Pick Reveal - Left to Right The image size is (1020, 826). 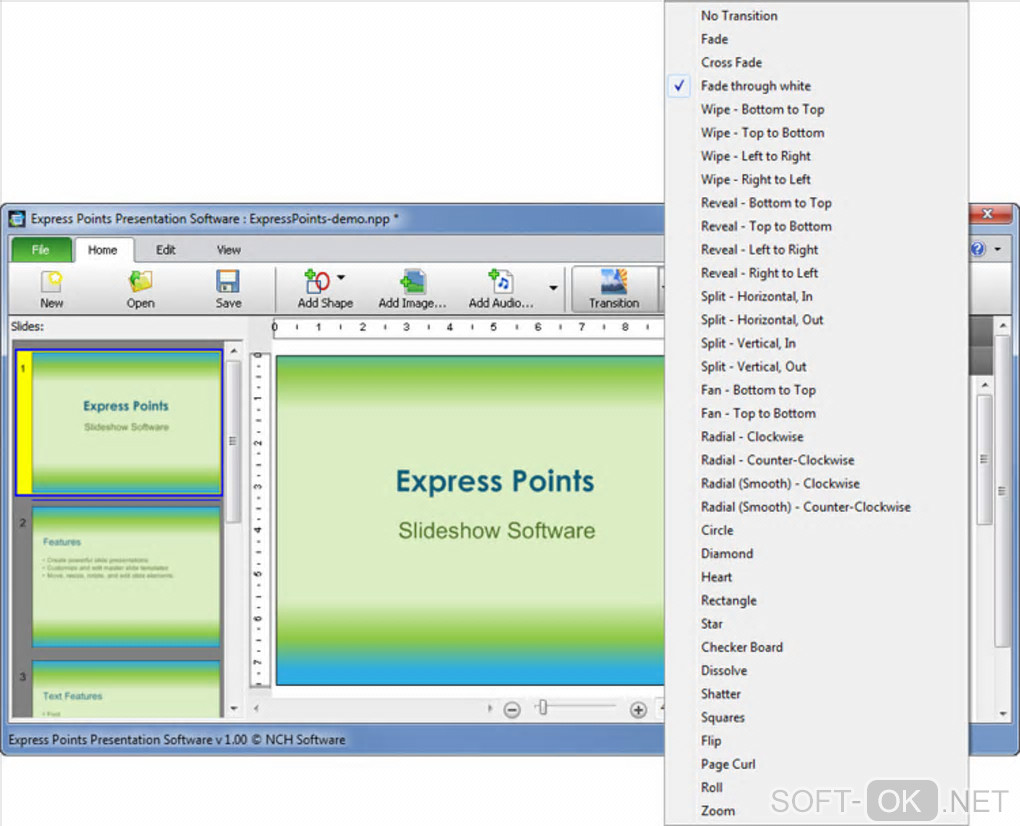tap(816, 250)
